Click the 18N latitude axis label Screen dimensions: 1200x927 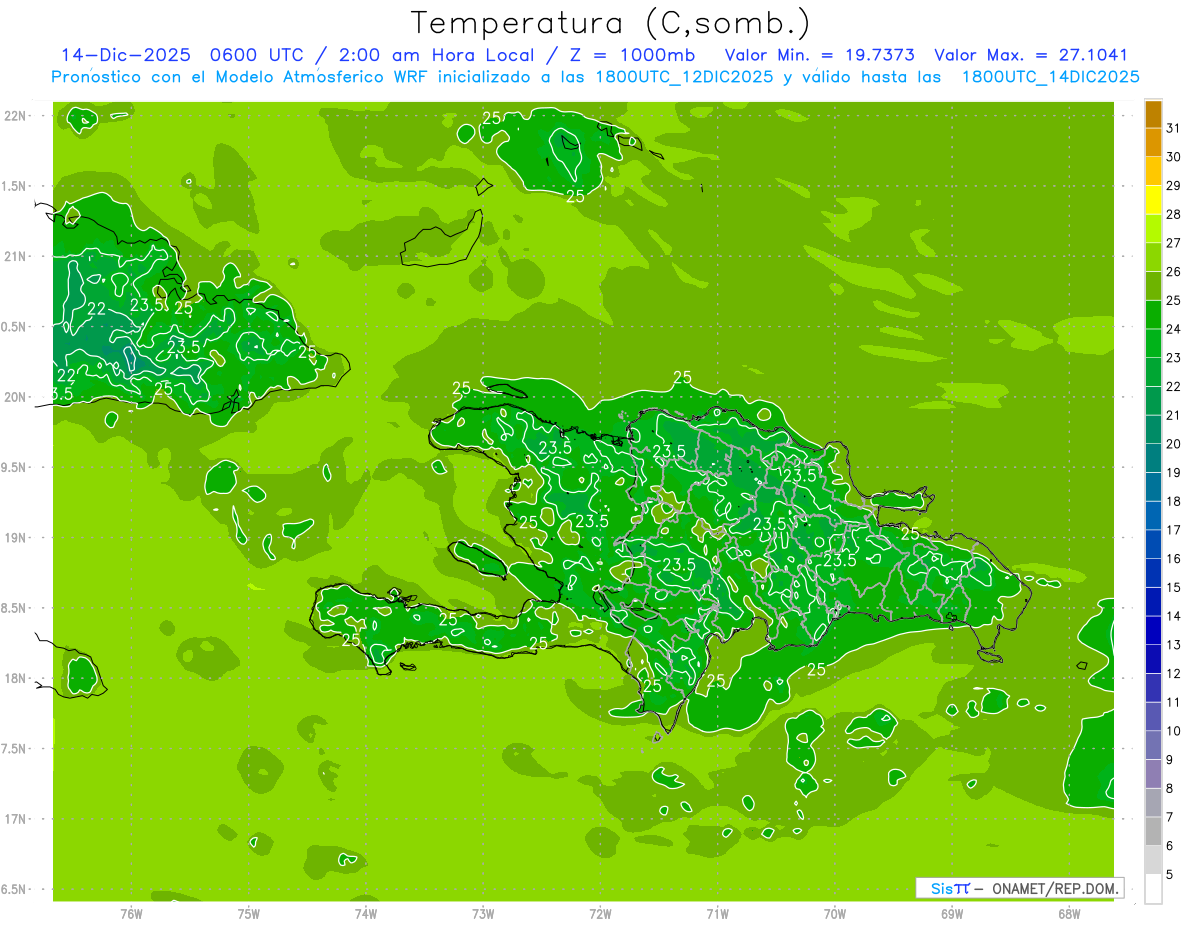(x=17, y=678)
